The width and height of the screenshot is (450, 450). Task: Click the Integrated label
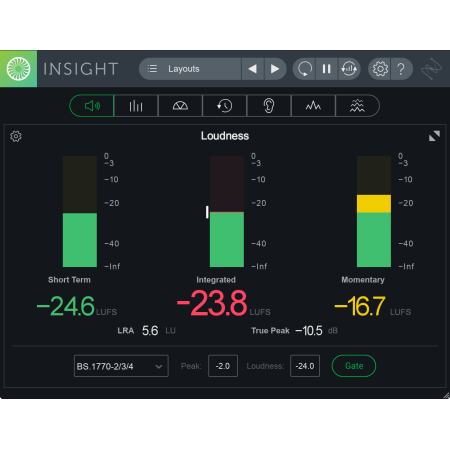(216, 280)
